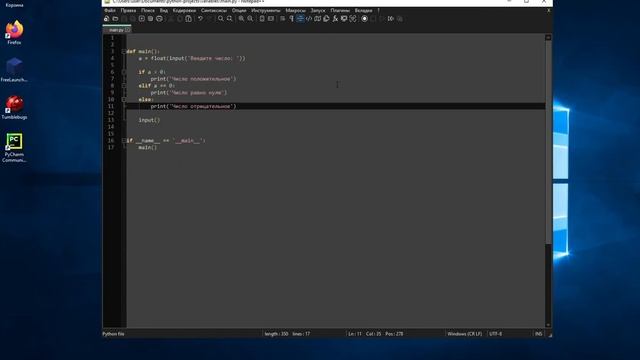Click the editor scrollbar up arrow
Viewport: 640px width, 360px height.
coord(548,38)
